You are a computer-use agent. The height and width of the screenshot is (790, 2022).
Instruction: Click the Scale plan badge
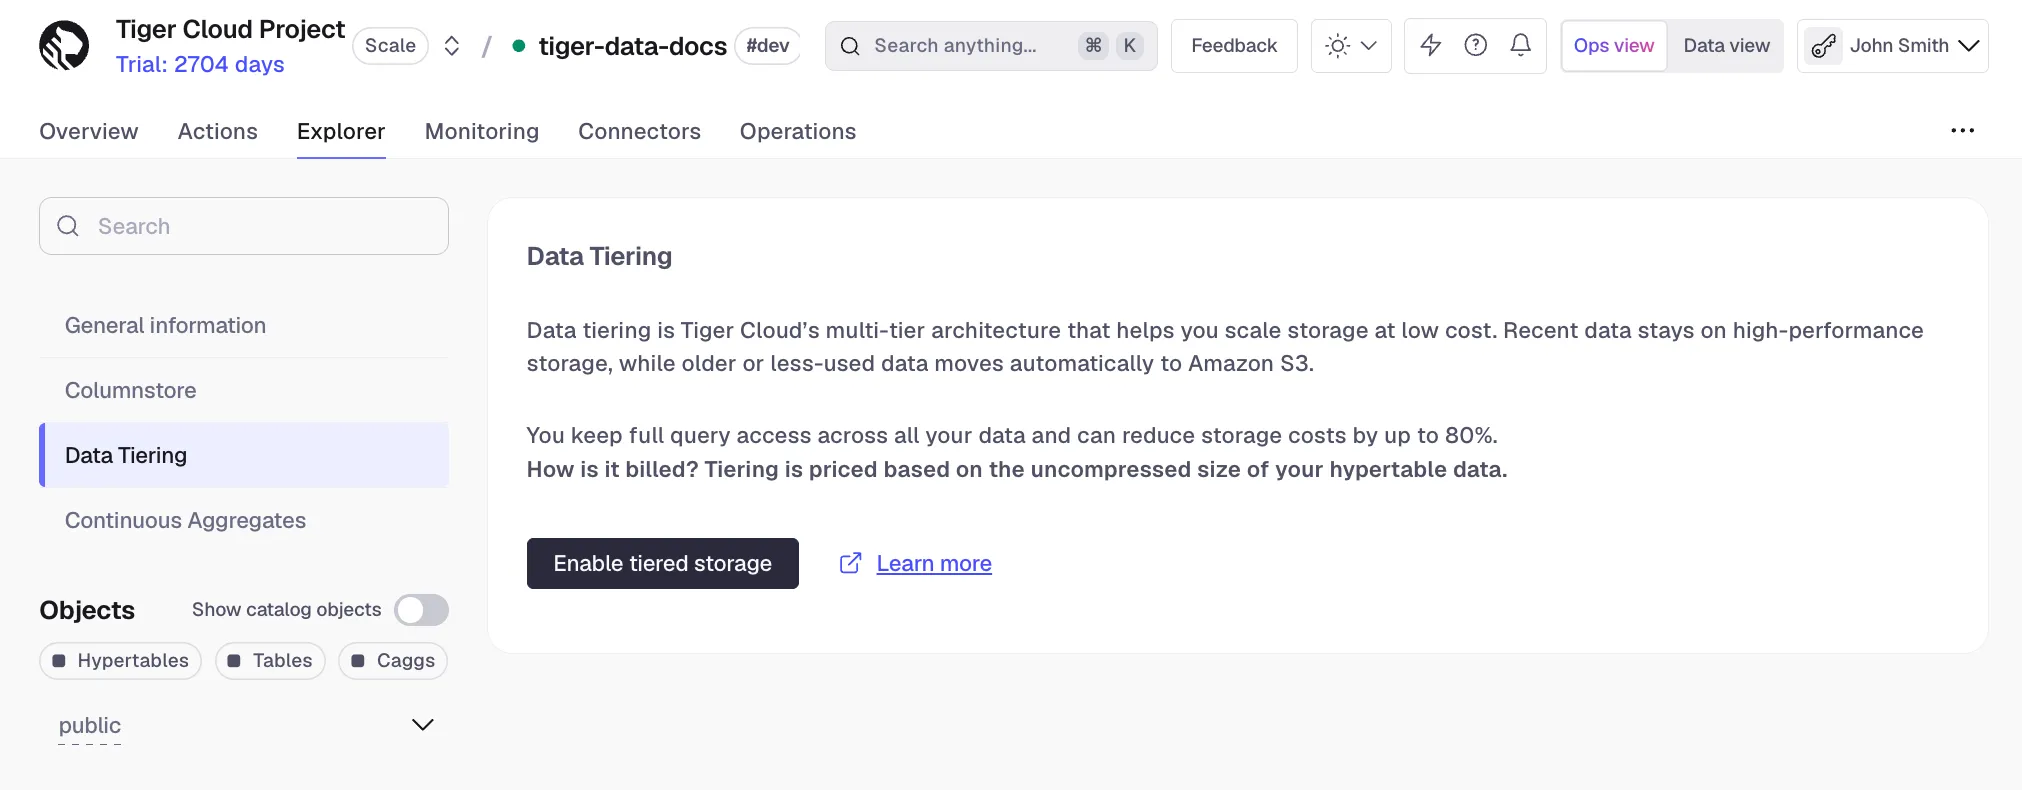click(390, 46)
